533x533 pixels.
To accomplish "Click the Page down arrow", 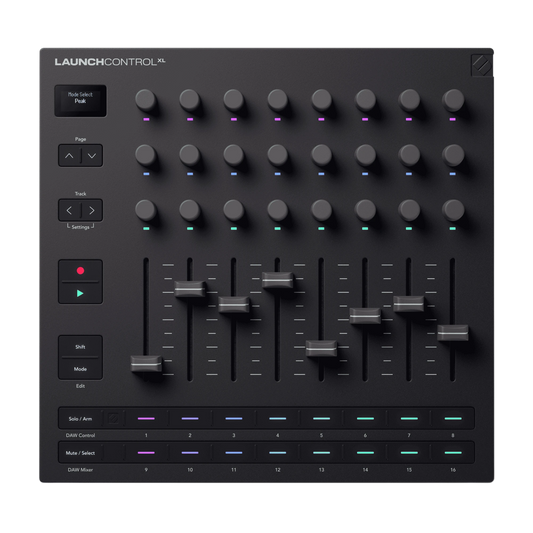I will (92, 156).
